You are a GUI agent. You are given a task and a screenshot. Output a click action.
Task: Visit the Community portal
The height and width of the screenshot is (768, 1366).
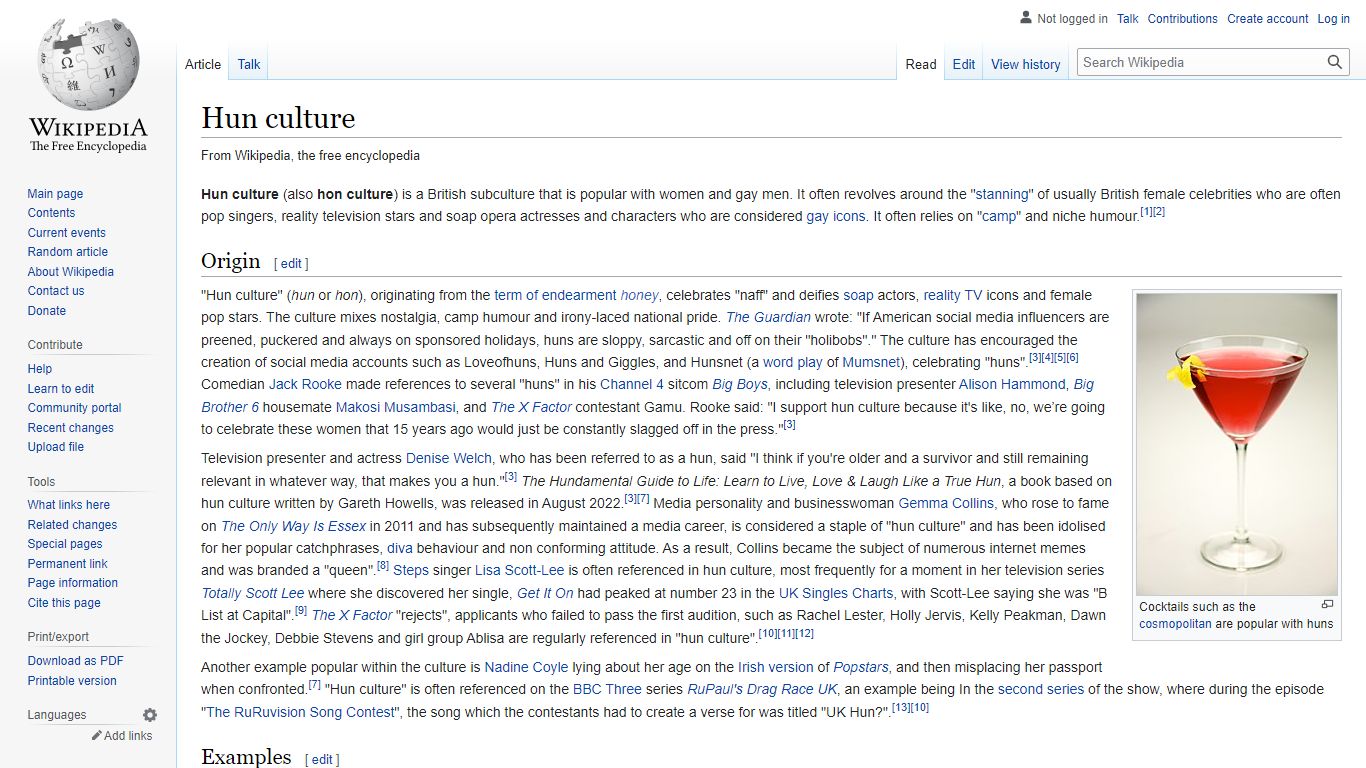point(74,408)
